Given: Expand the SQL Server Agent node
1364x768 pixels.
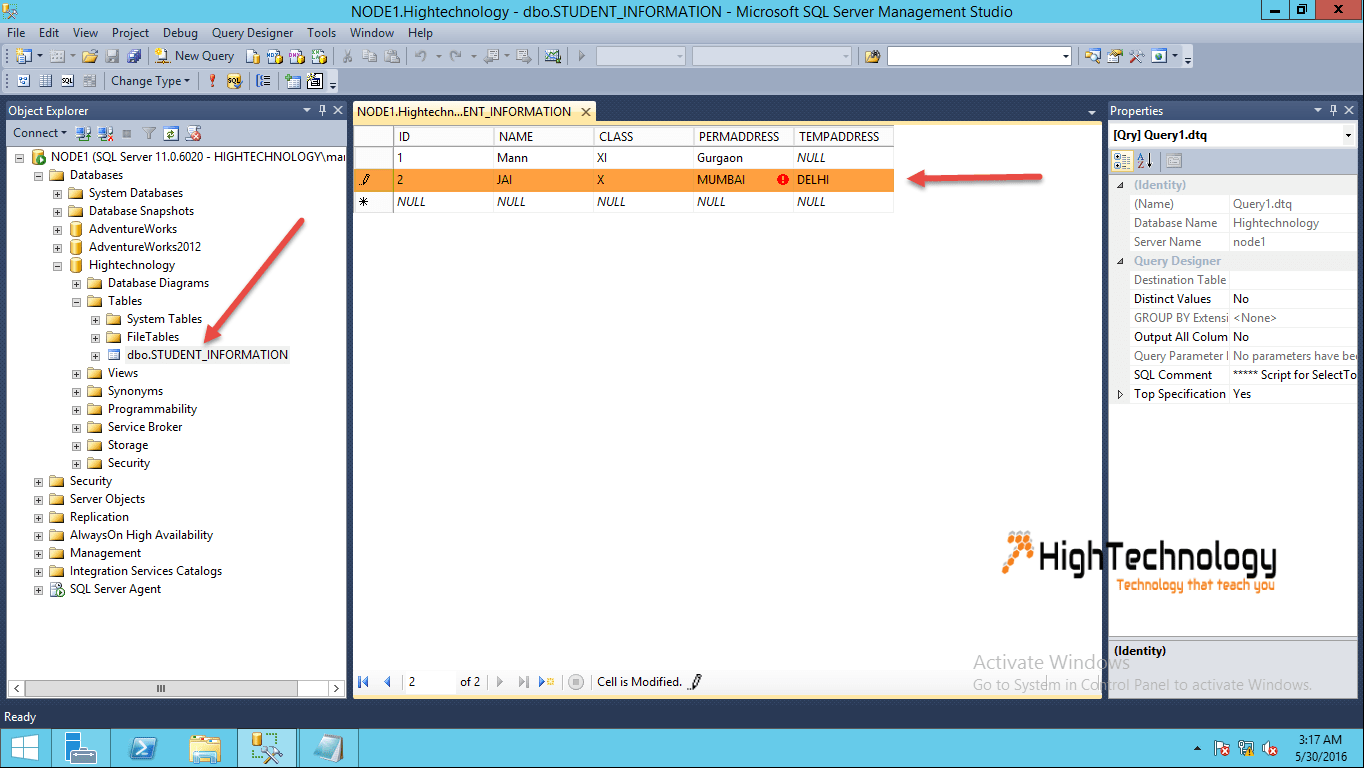Looking at the screenshot, I should 39,589.
